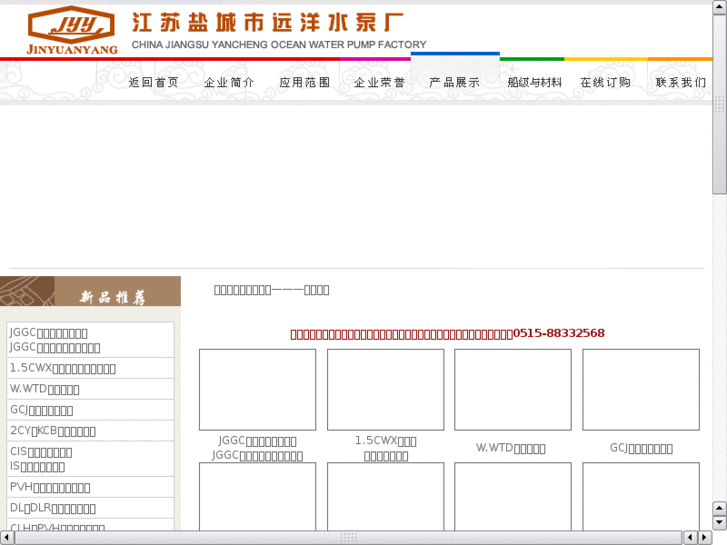Open thumbnail above W.WTD caption
The image size is (727, 545).
click(513, 390)
